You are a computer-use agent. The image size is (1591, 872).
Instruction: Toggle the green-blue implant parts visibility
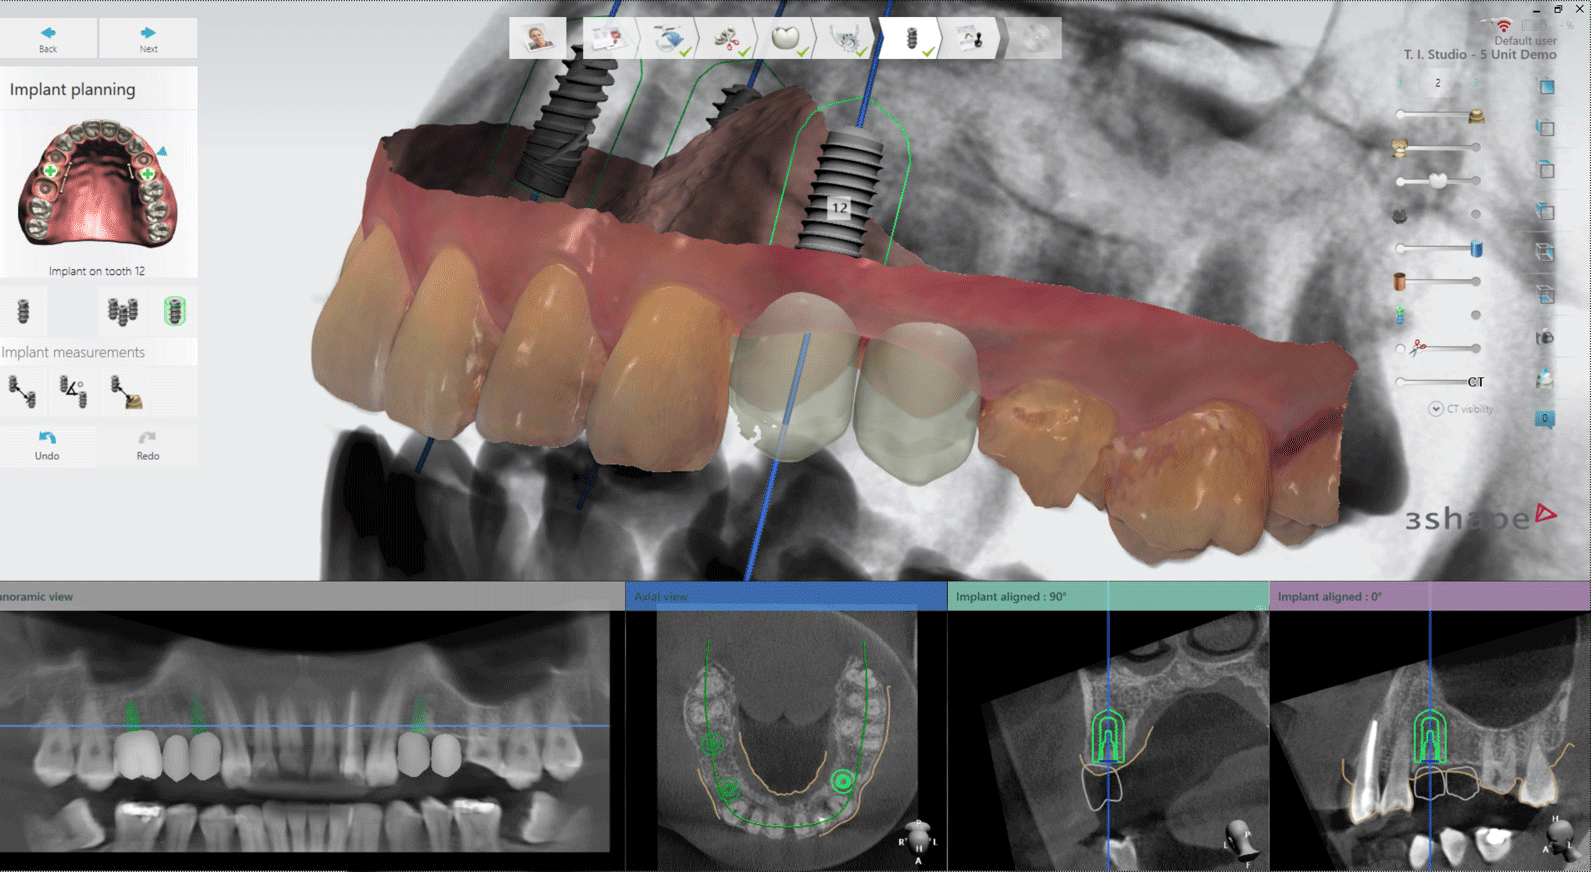tap(1400, 315)
